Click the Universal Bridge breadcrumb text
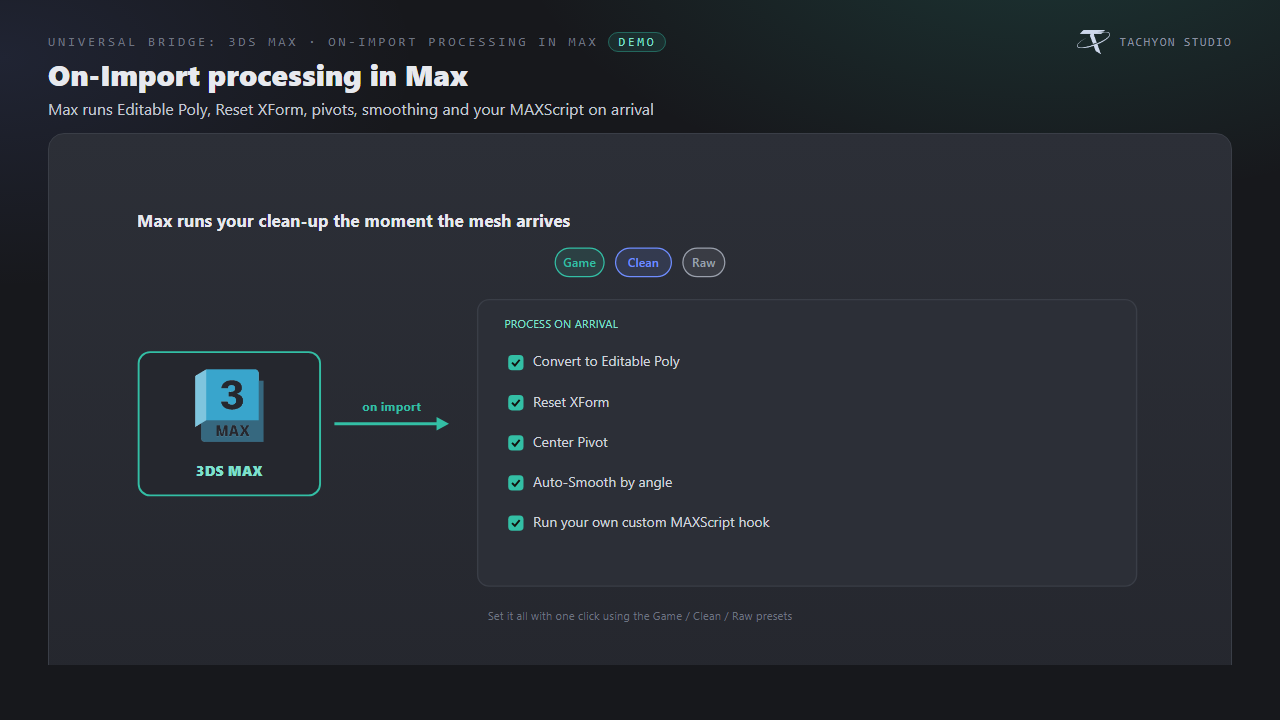1280x720 pixels. [322, 42]
